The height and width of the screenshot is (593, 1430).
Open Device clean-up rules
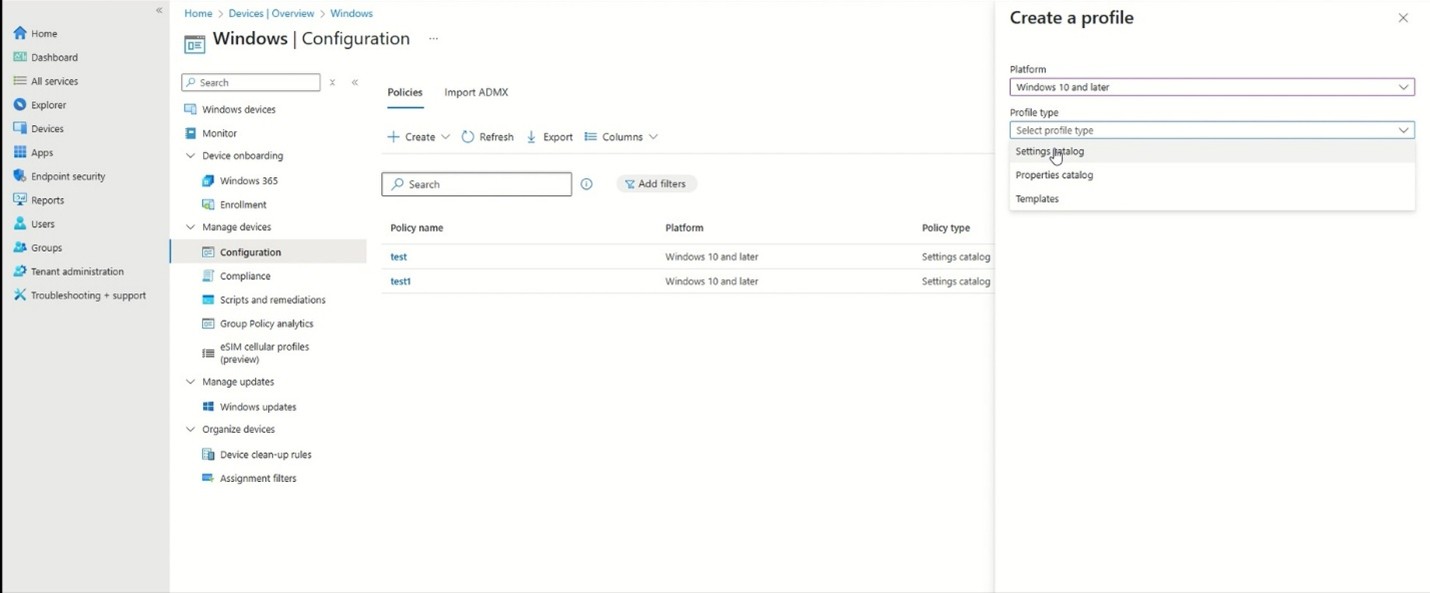point(265,454)
